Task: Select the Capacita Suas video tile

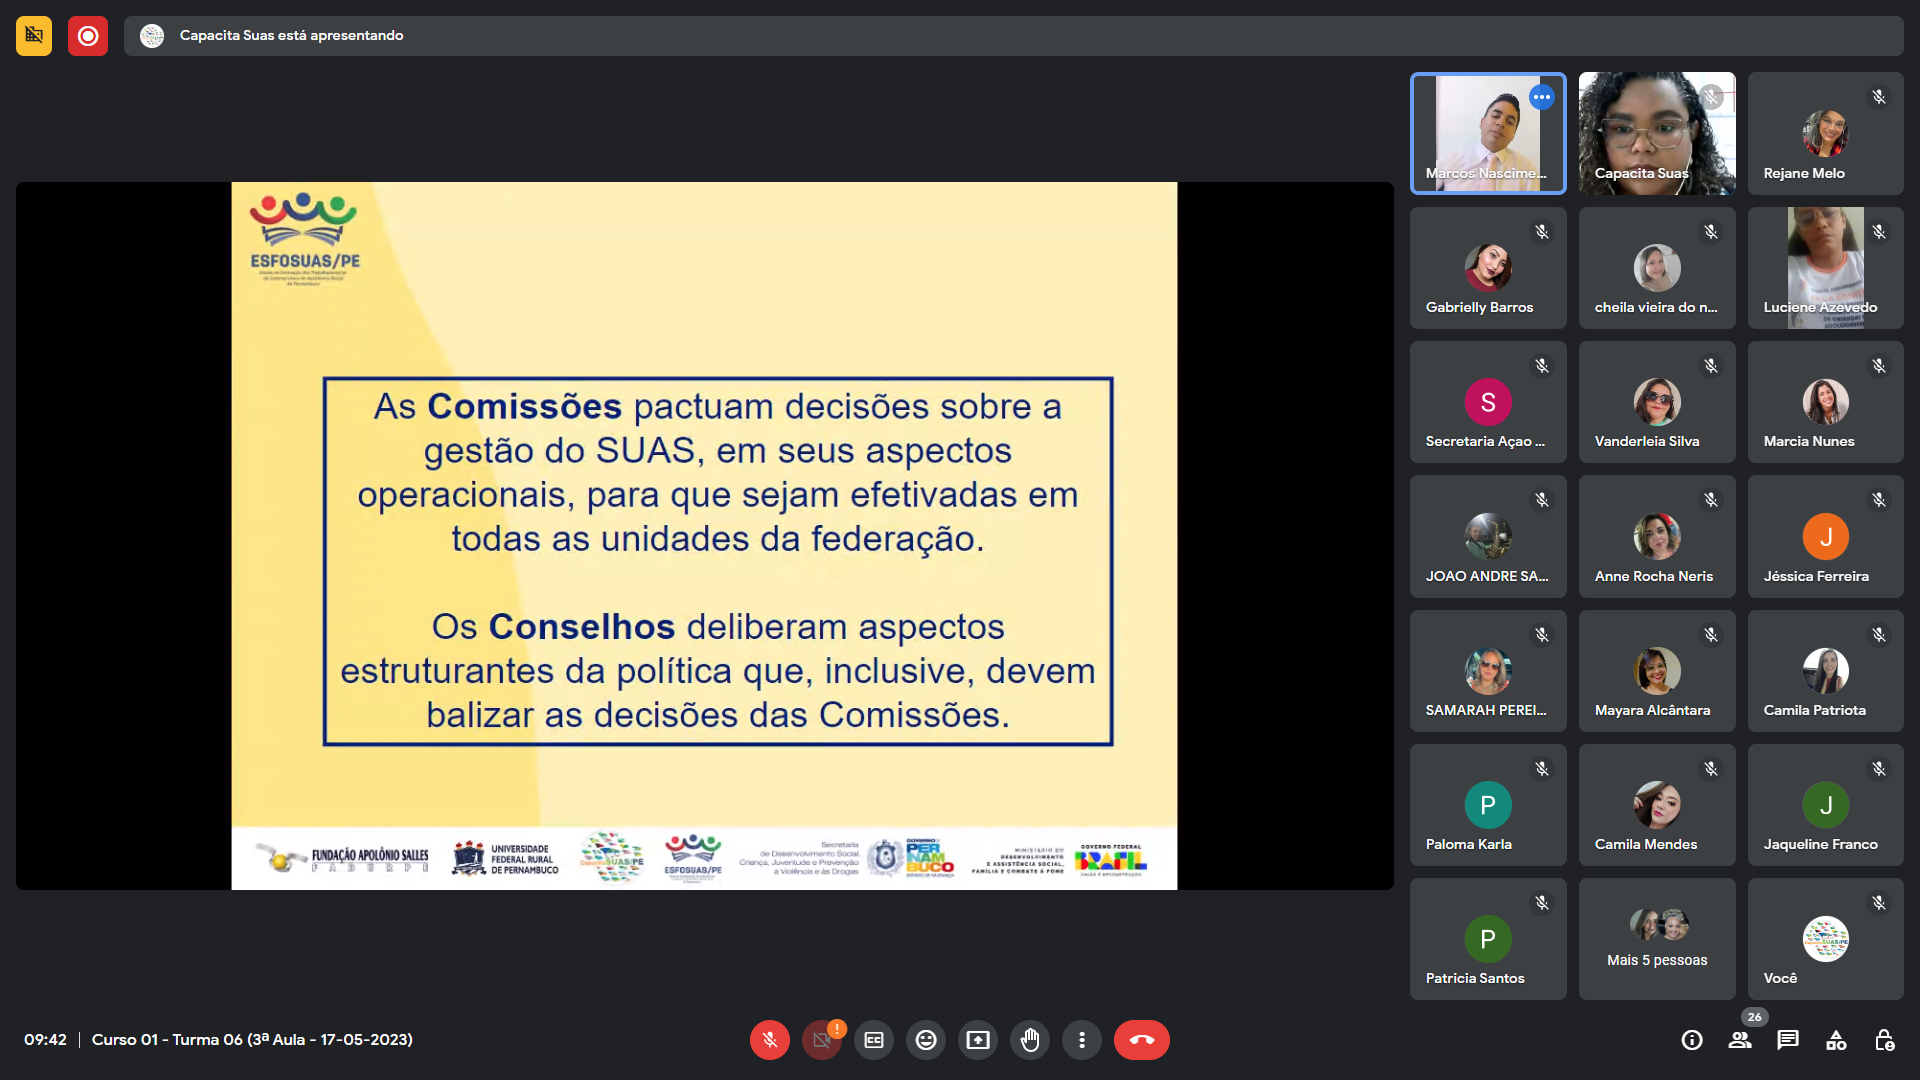Action: [1657, 133]
